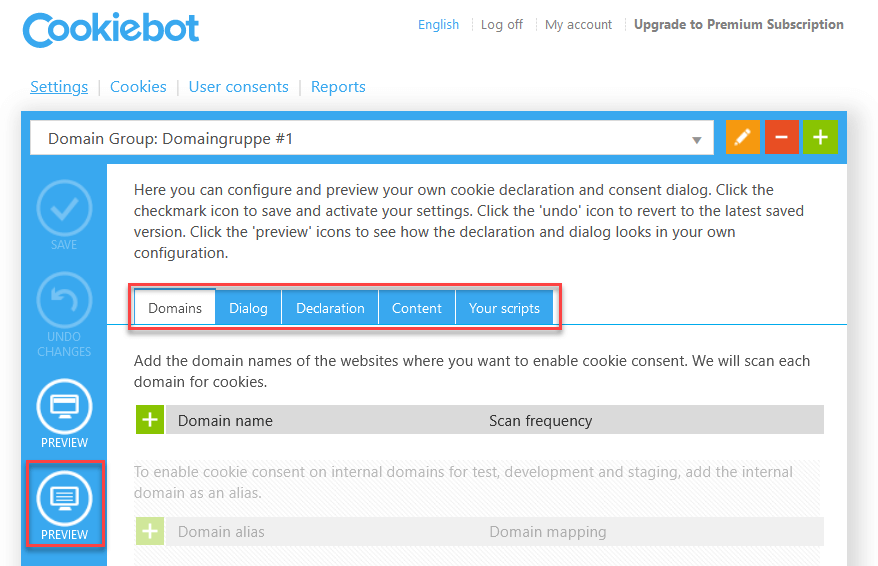Click the Scan frequency column header
Screen dimensions: 878x566
[540, 420]
